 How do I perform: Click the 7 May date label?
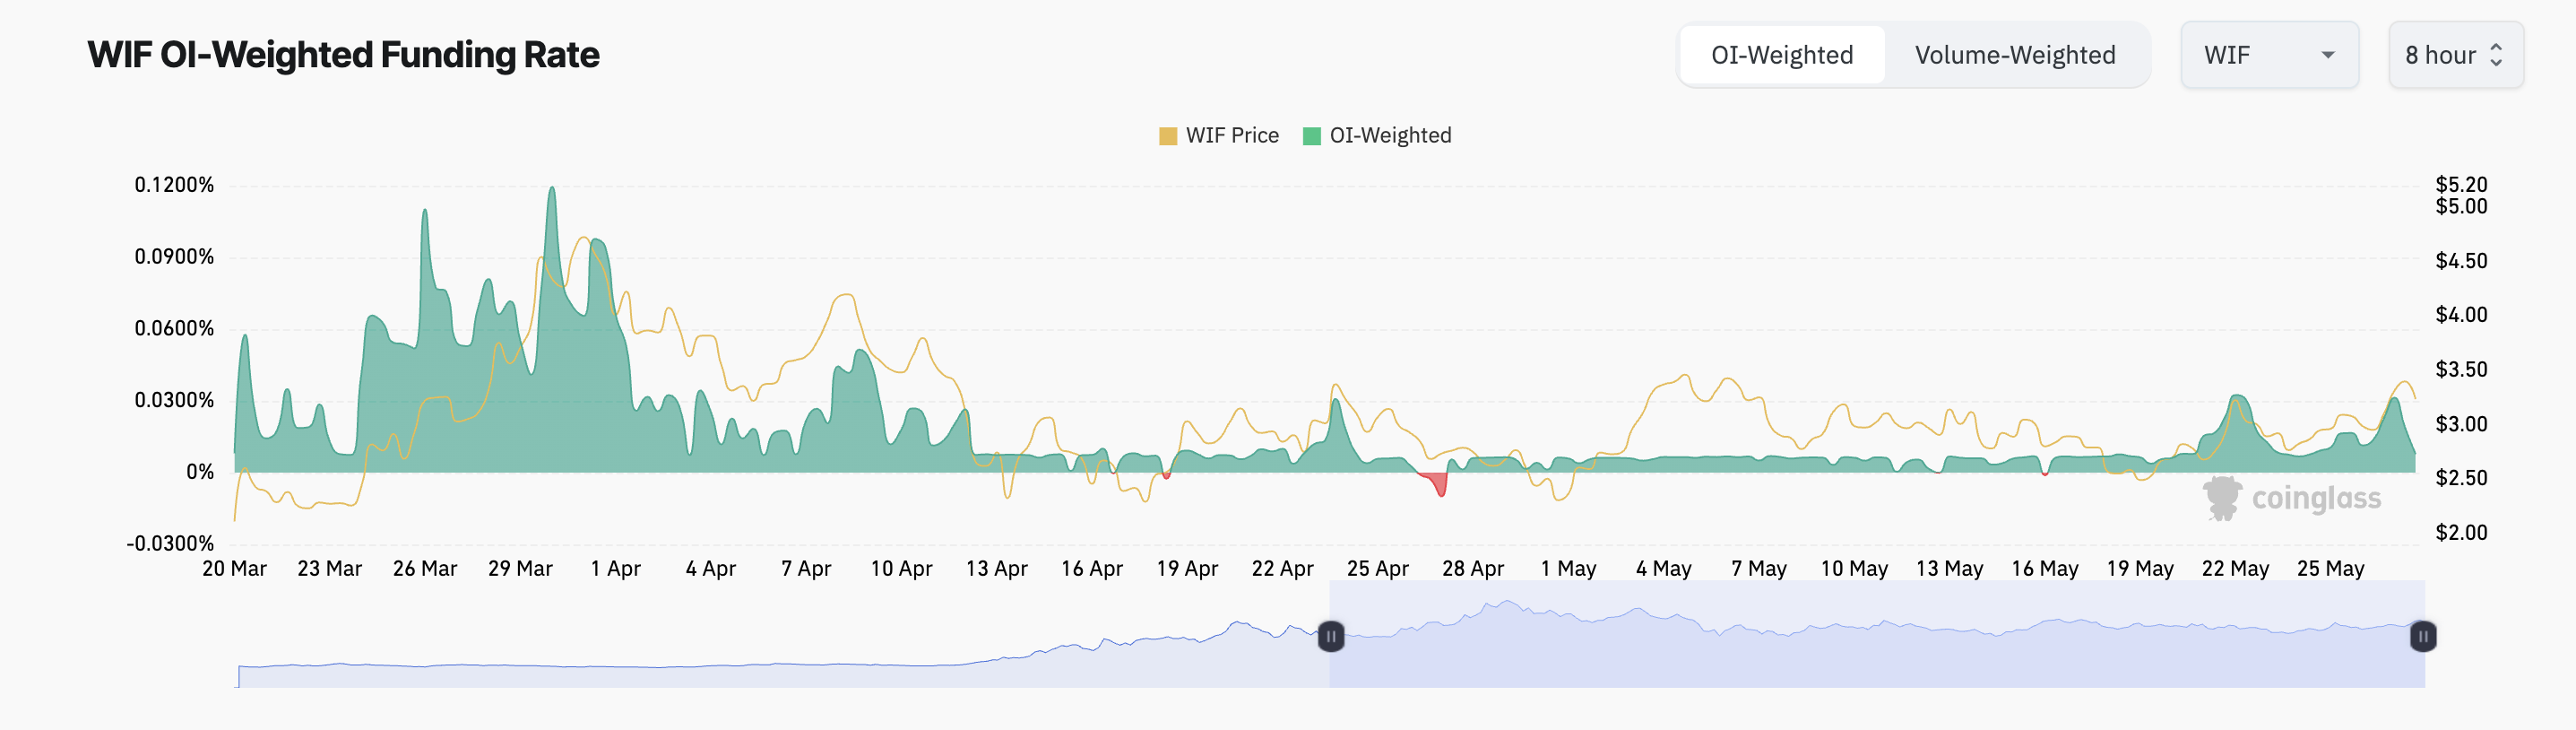point(1759,569)
